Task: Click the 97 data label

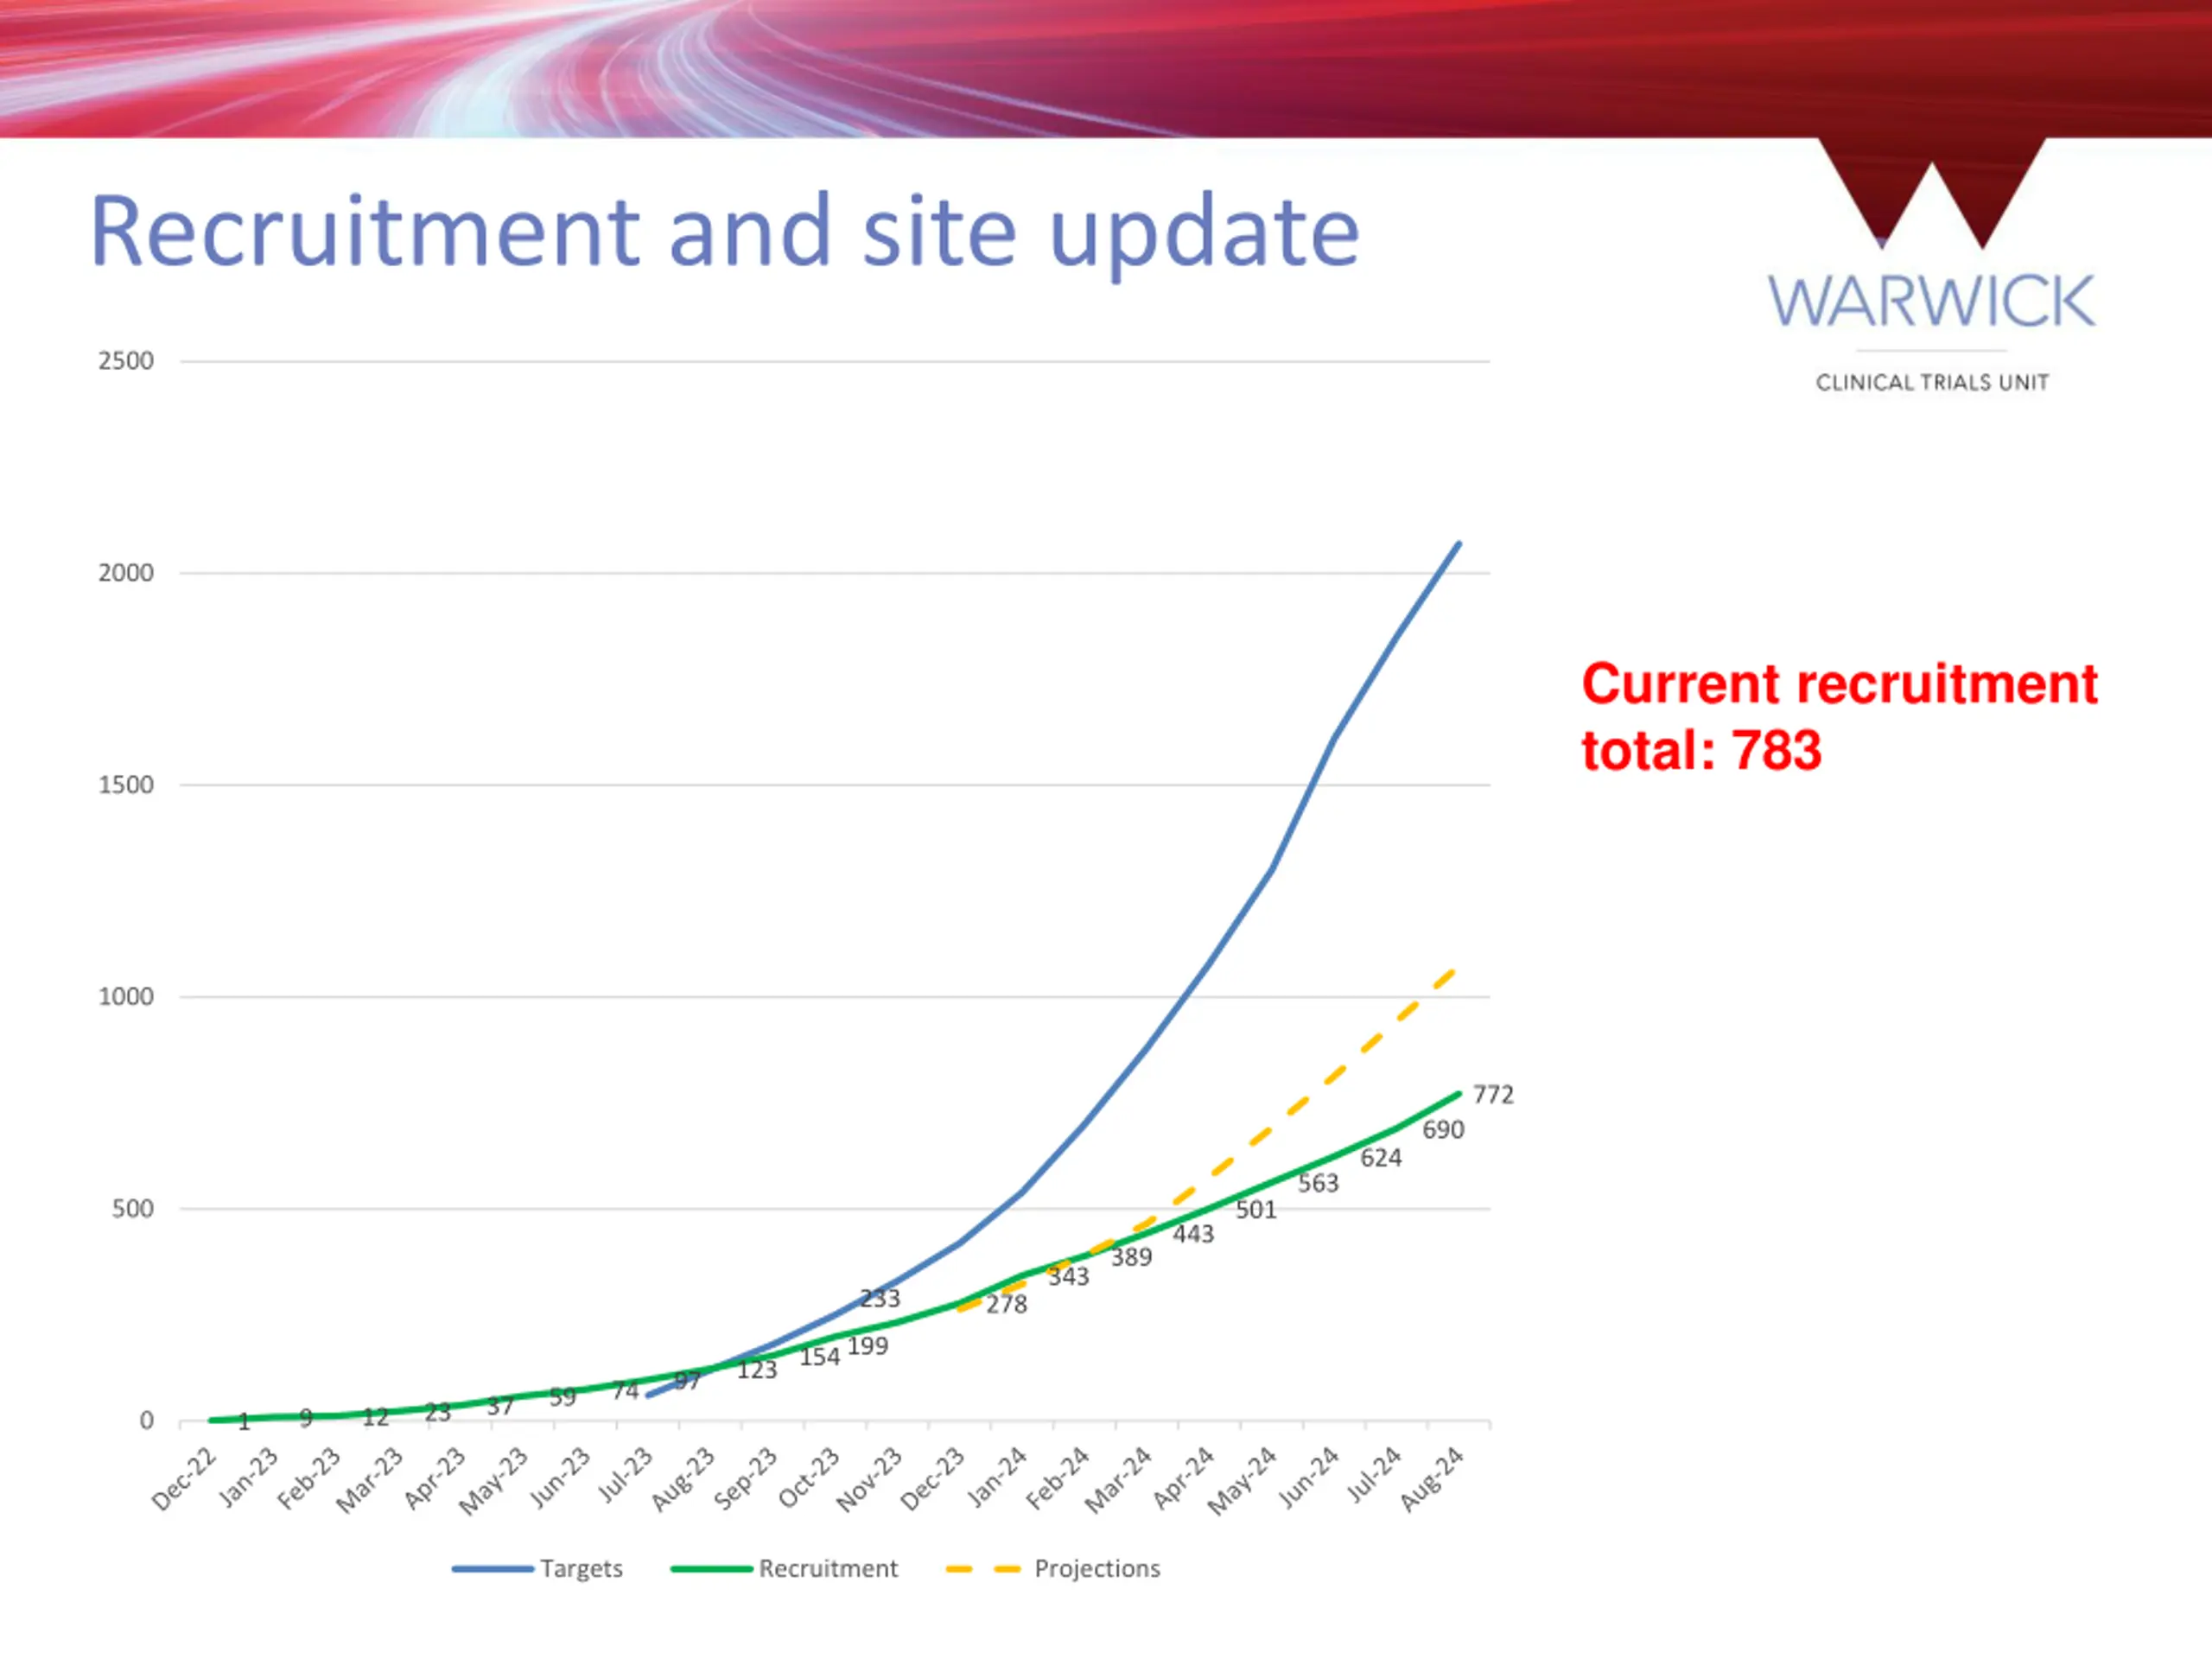Action: tap(687, 1381)
